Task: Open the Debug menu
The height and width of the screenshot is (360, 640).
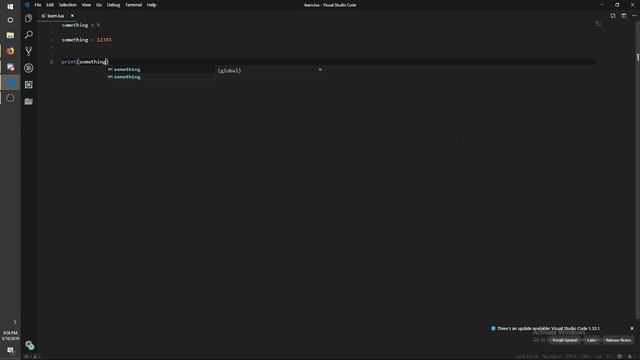Action: point(113,5)
